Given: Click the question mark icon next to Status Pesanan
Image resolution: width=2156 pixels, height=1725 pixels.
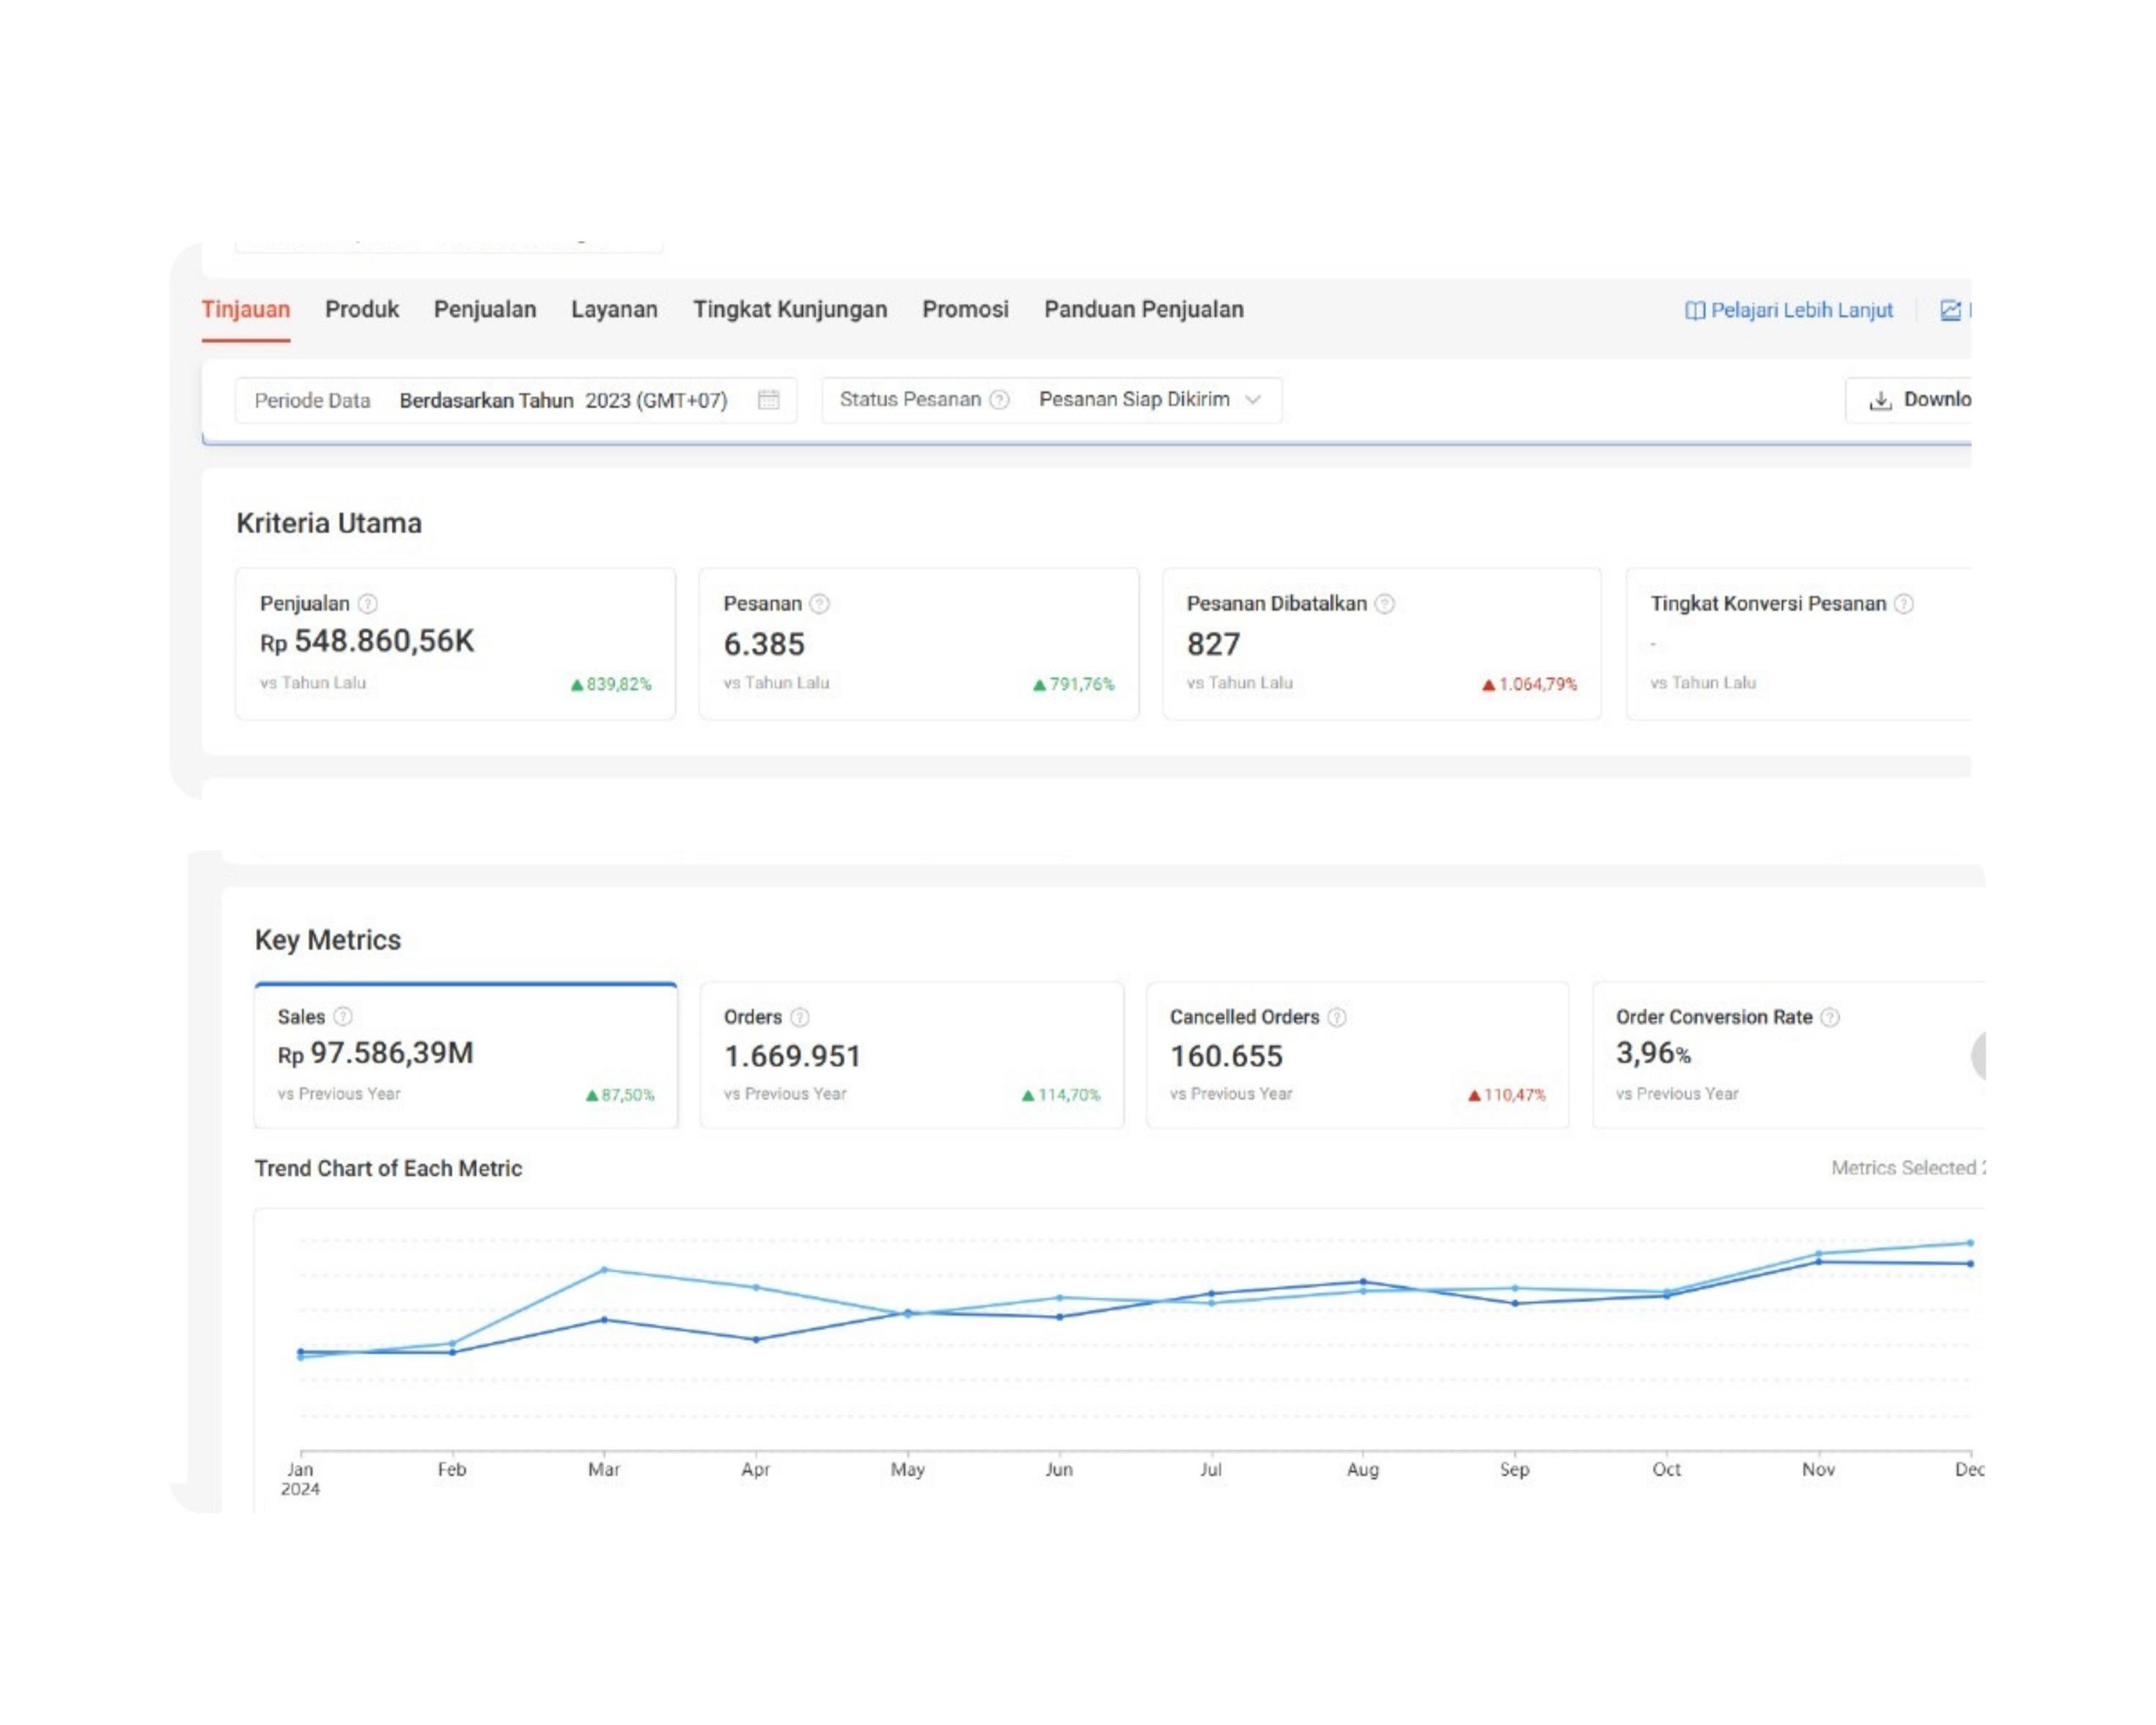Looking at the screenshot, I should 999,400.
